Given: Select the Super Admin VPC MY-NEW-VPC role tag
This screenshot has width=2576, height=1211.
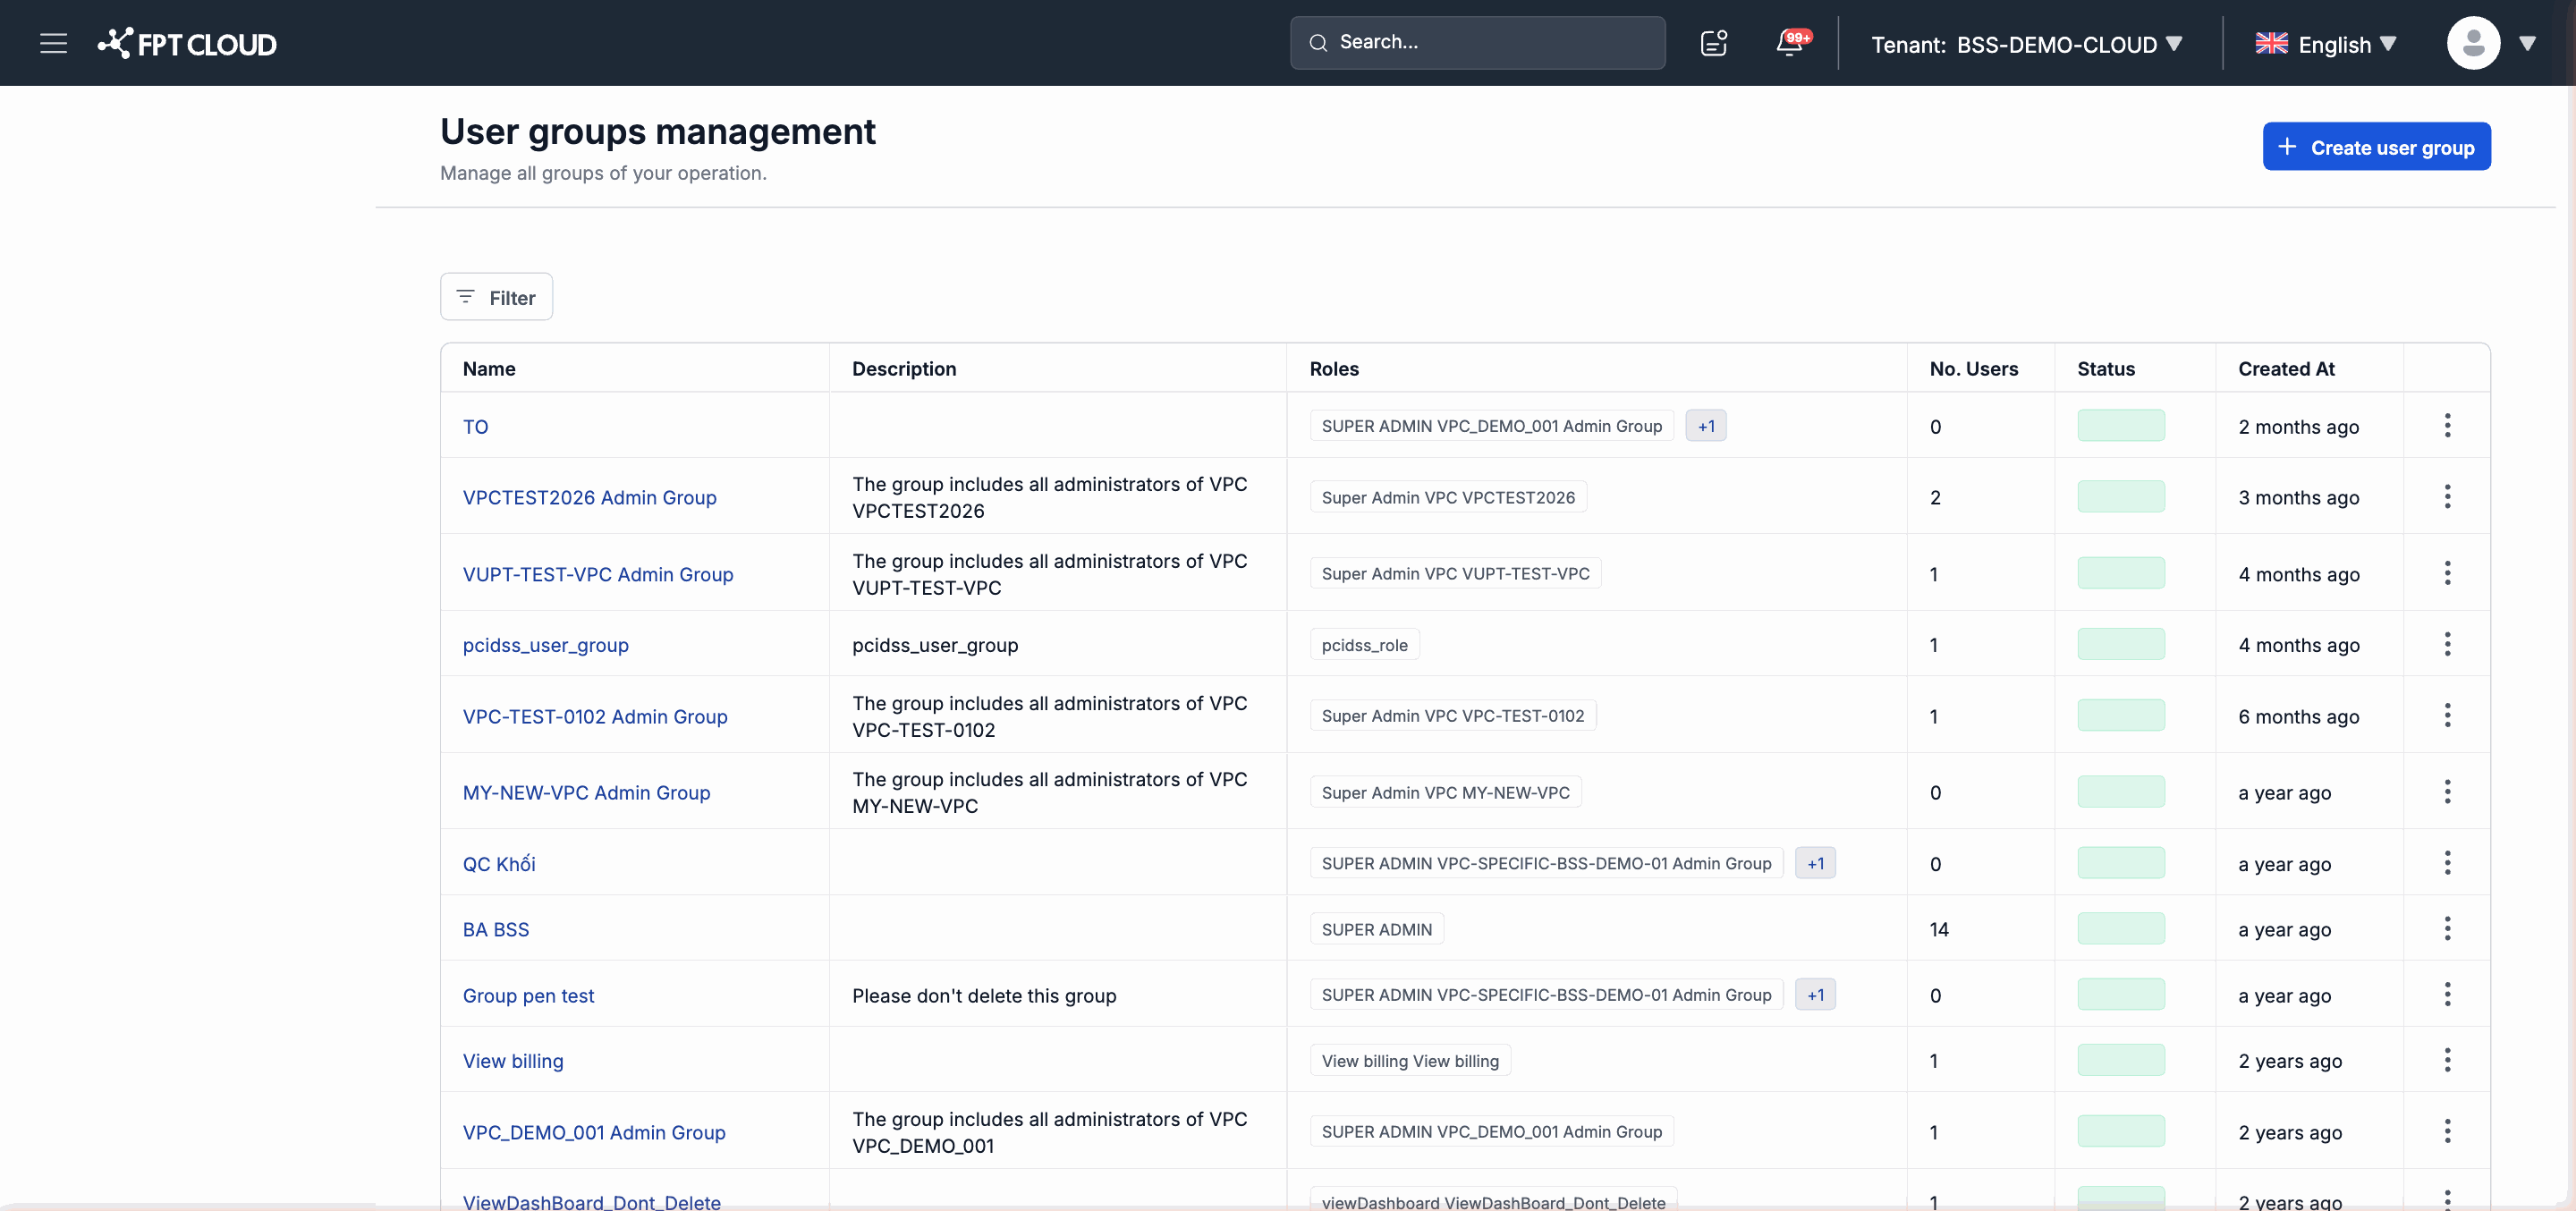Looking at the screenshot, I should (1445, 793).
